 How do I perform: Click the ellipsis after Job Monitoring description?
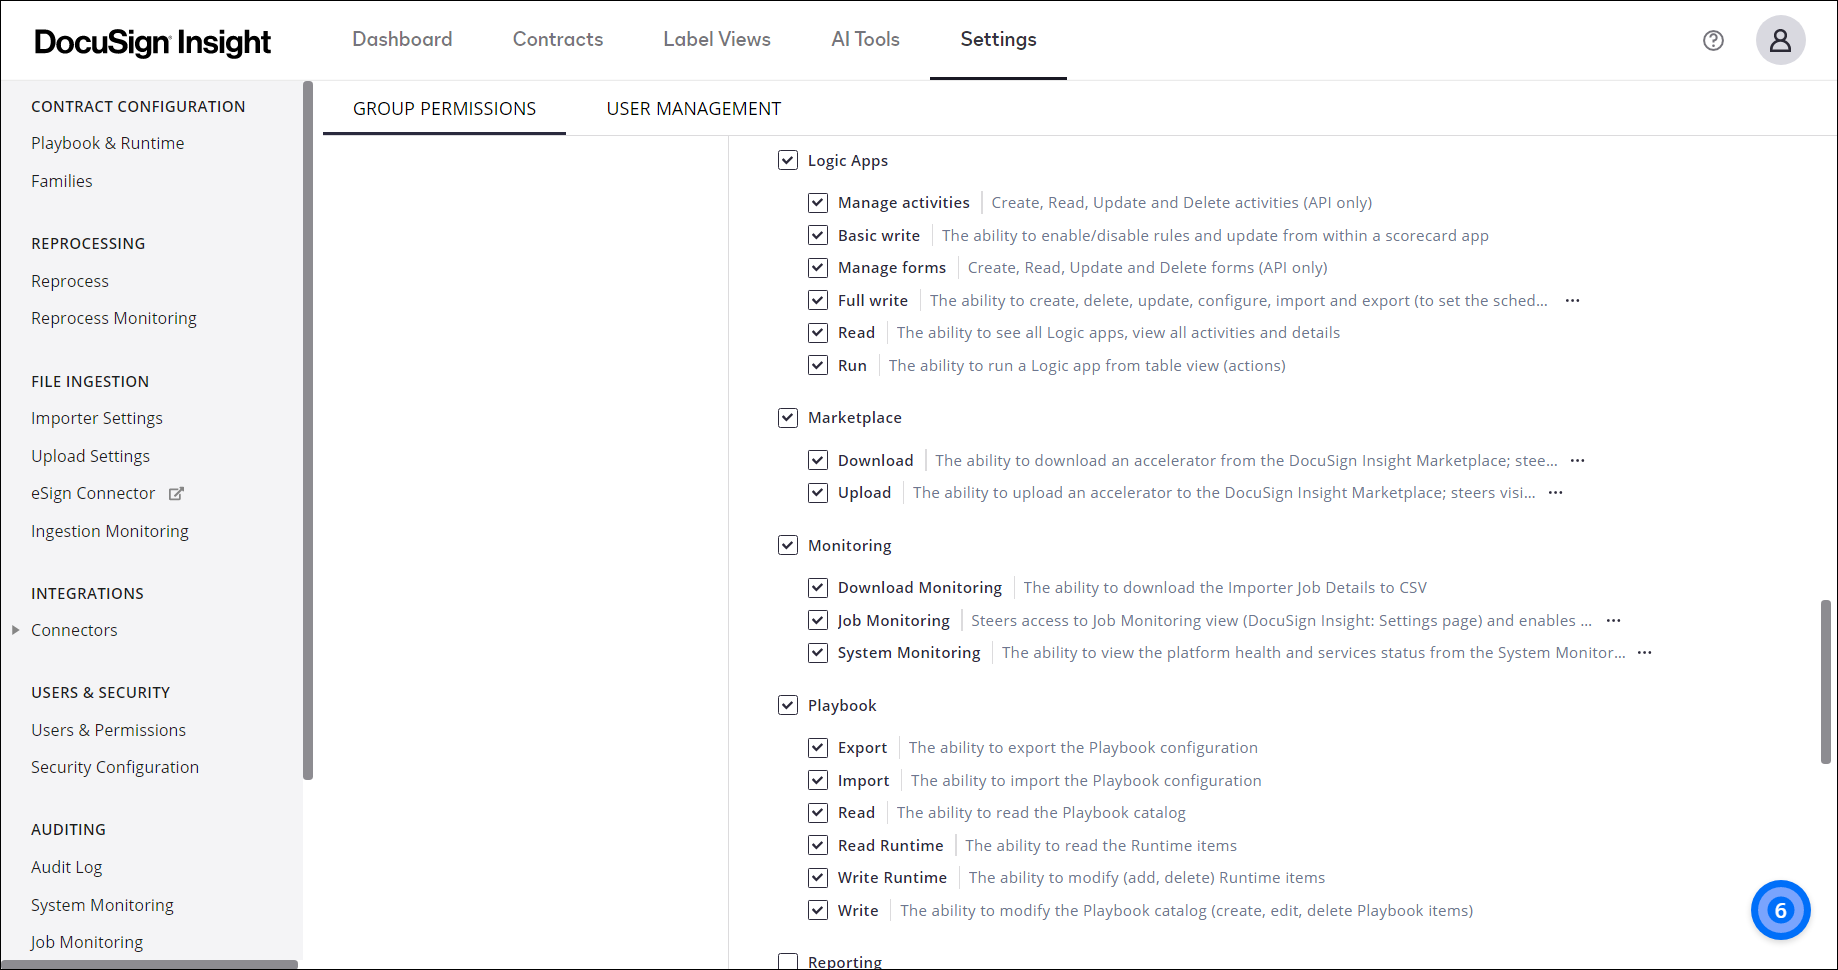tap(1613, 620)
